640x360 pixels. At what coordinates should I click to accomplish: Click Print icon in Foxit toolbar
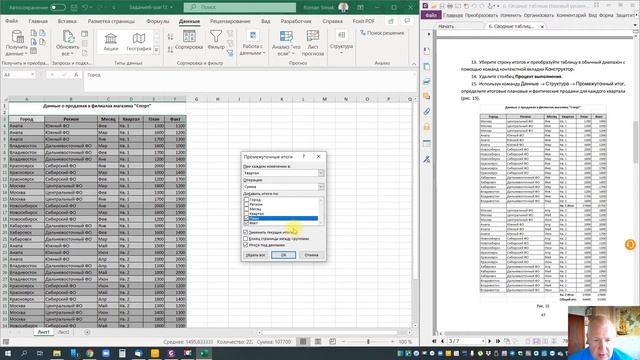(x=450, y=6)
